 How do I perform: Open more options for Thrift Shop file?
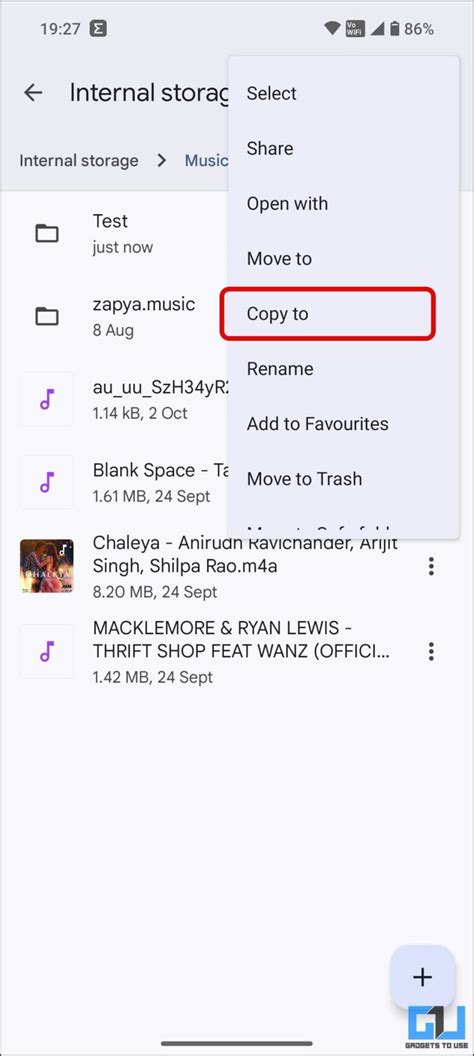pyautogui.click(x=431, y=651)
